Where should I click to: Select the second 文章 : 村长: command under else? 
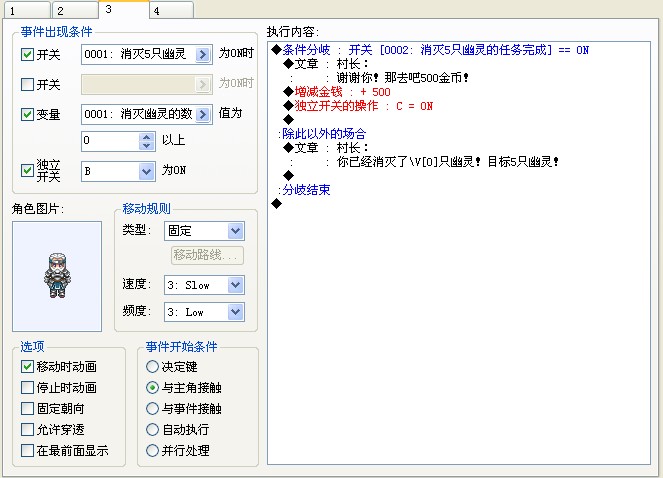326,148
